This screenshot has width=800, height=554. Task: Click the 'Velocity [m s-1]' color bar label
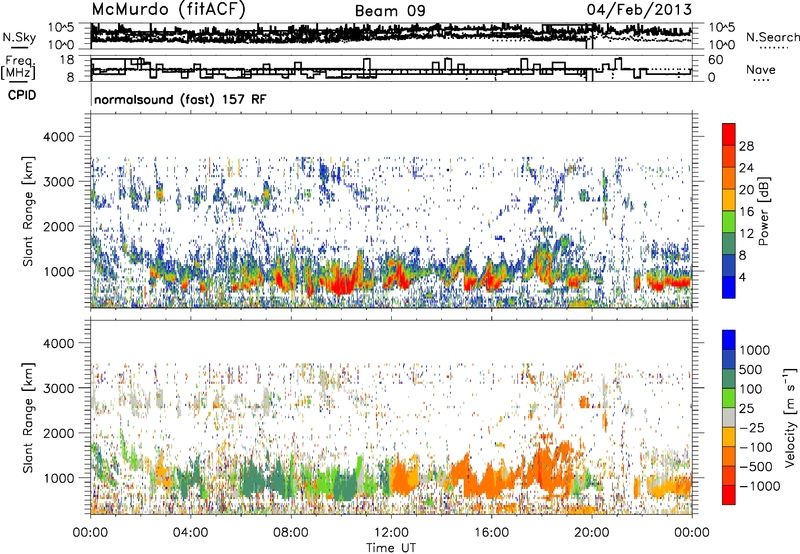tap(790, 417)
